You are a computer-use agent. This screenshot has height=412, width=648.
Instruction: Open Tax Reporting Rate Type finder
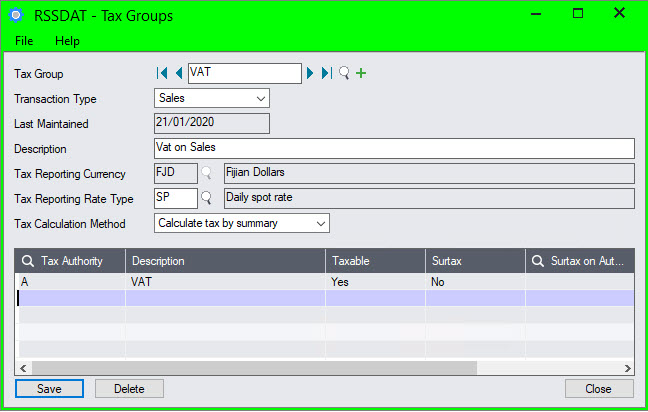pos(206,198)
